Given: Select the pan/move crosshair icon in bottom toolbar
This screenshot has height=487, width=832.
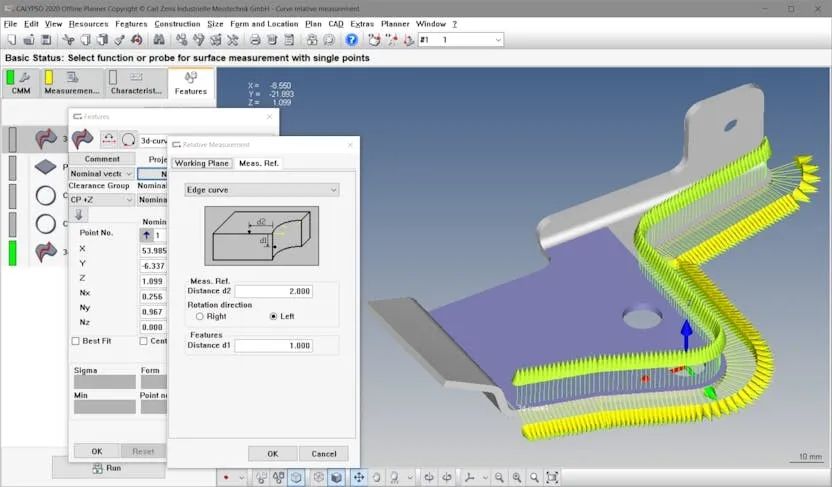Looking at the screenshot, I should pos(359,477).
